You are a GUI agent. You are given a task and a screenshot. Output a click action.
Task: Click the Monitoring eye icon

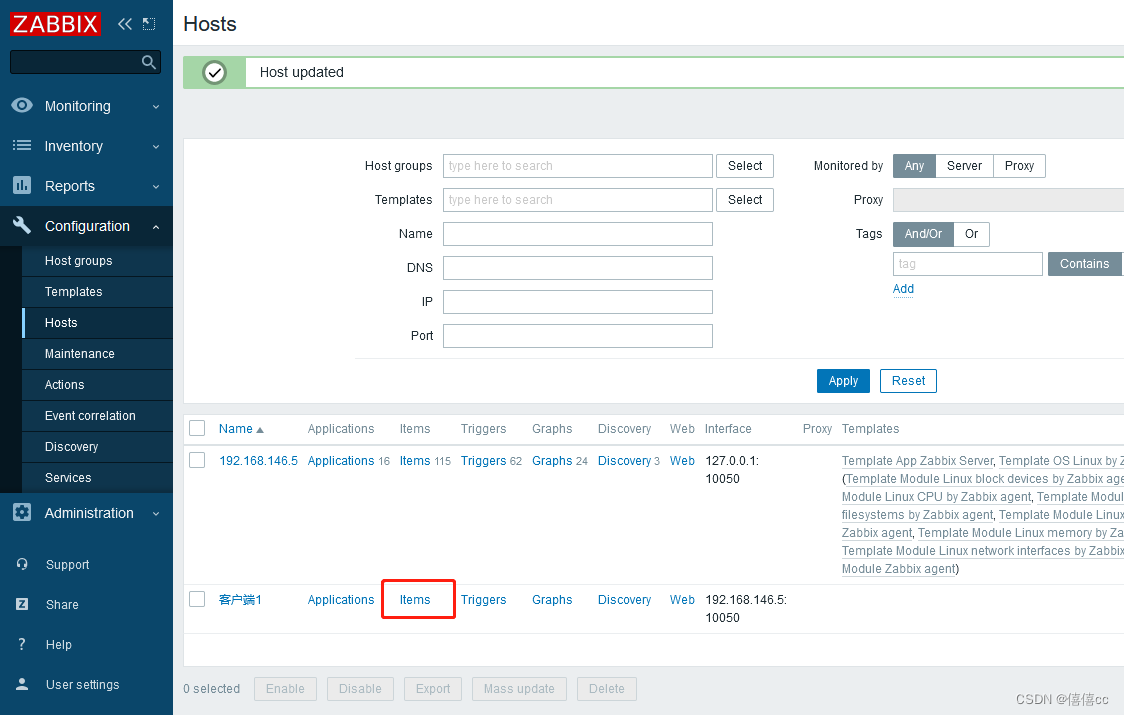pos(22,105)
